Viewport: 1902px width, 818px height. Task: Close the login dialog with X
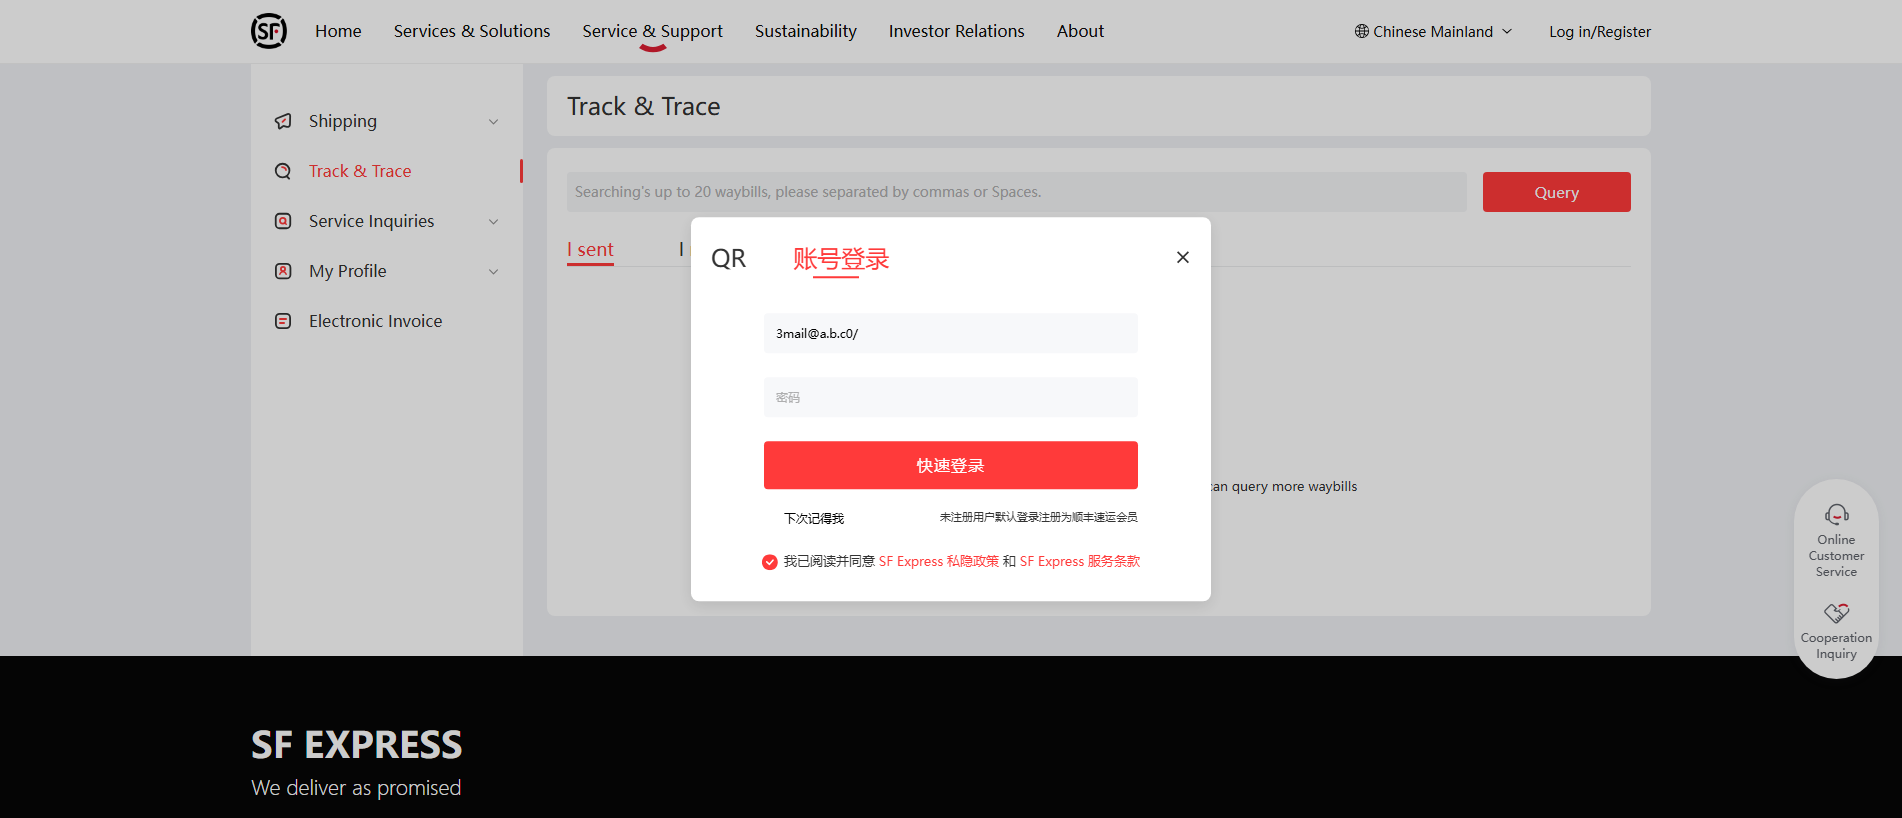(1183, 257)
